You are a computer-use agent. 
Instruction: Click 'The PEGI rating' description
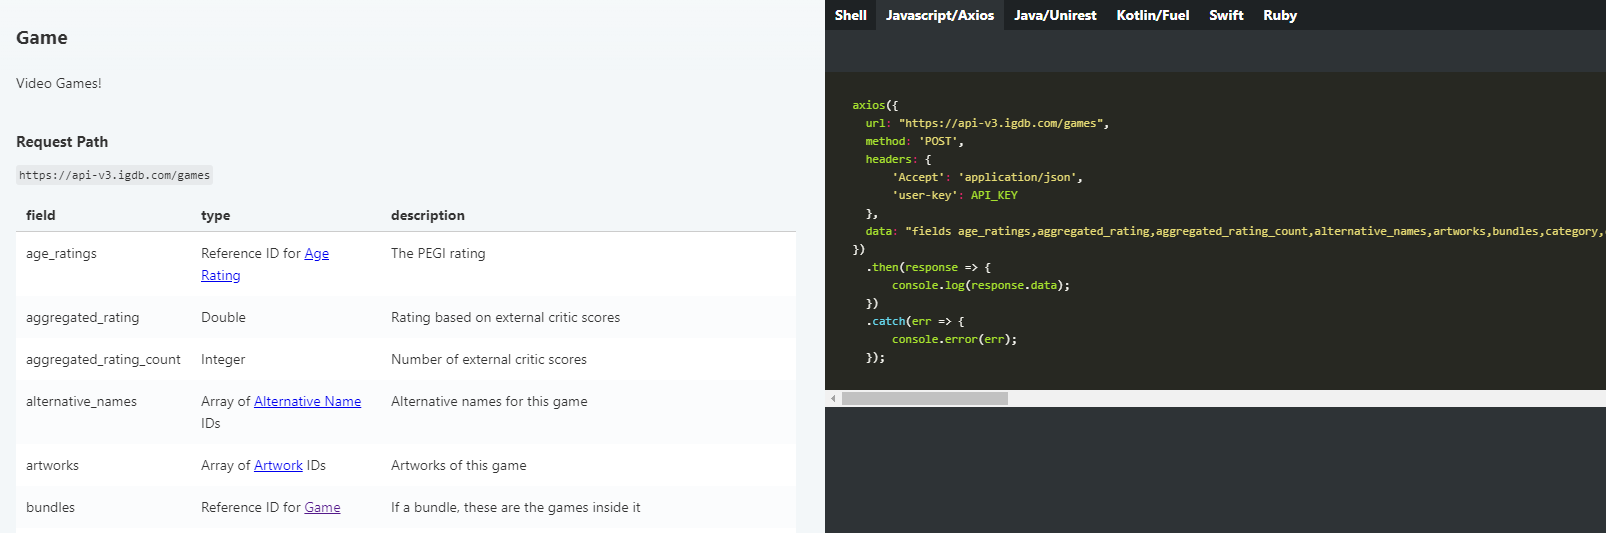tap(438, 253)
